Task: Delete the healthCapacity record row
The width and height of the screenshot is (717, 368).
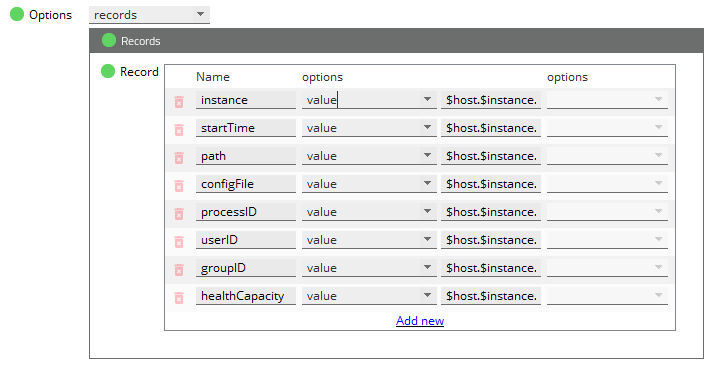Action: pyautogui.click(x=179, y=298)
